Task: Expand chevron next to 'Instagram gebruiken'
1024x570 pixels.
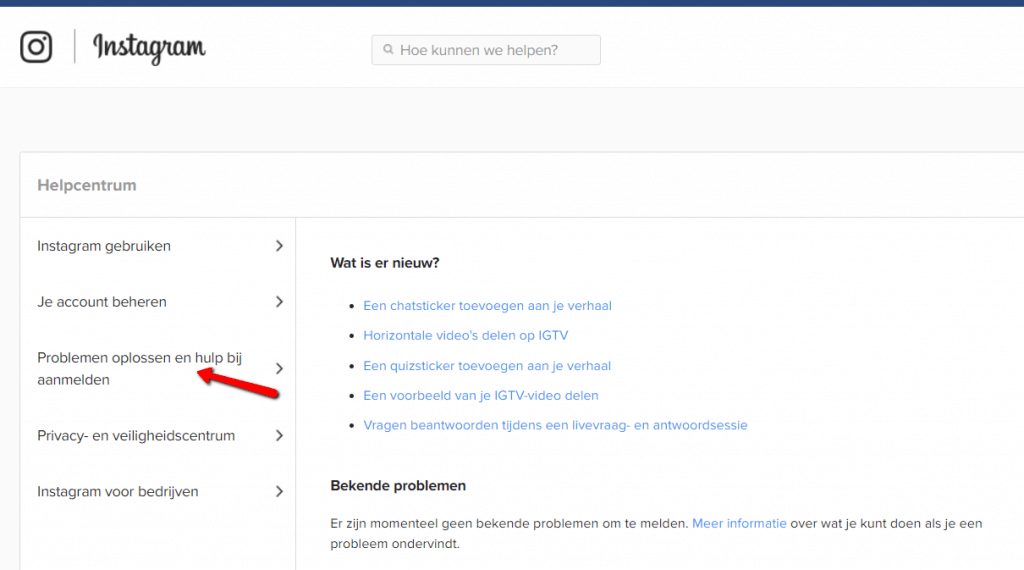Action: (x=279, y=246)
